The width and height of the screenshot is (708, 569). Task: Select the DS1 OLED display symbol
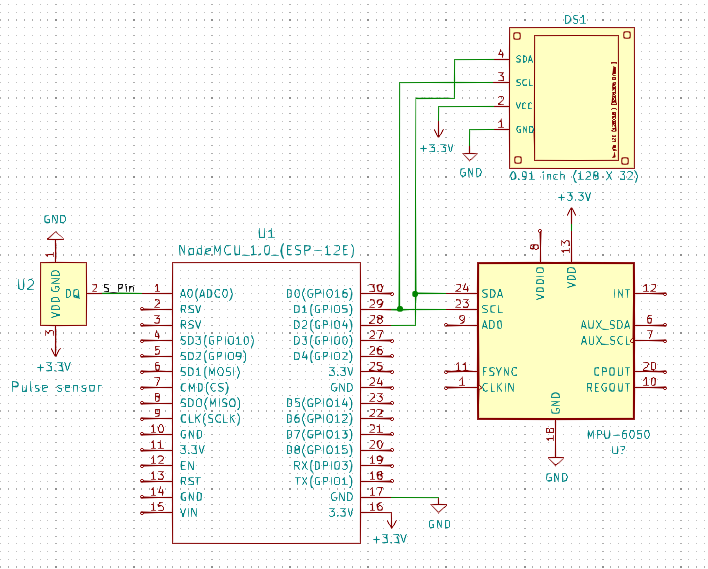point(572,98)
